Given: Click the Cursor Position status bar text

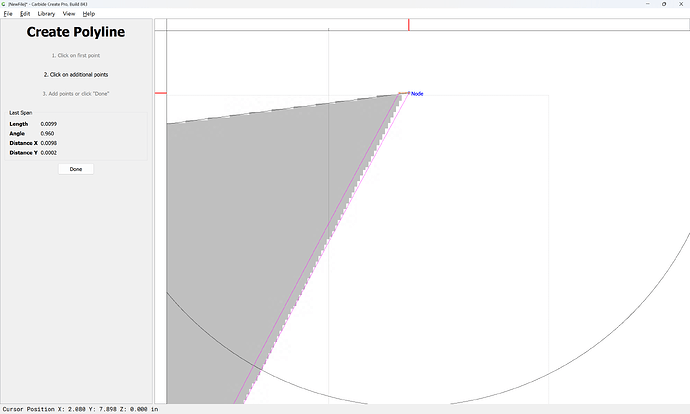Looking at the screenshot, I should click(x=80, y=409).
